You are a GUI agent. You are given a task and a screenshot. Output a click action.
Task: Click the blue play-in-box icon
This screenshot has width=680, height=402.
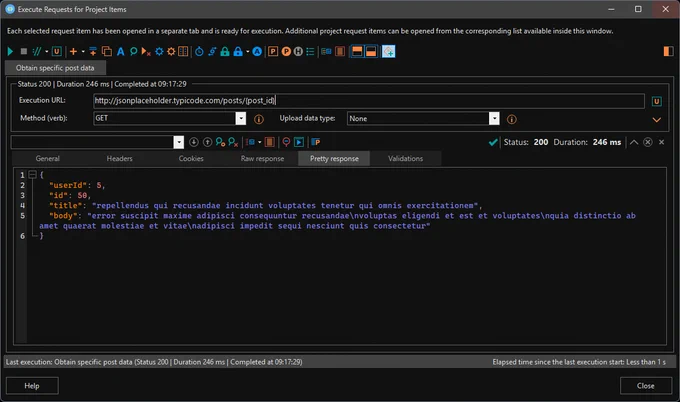click(299, 142)
